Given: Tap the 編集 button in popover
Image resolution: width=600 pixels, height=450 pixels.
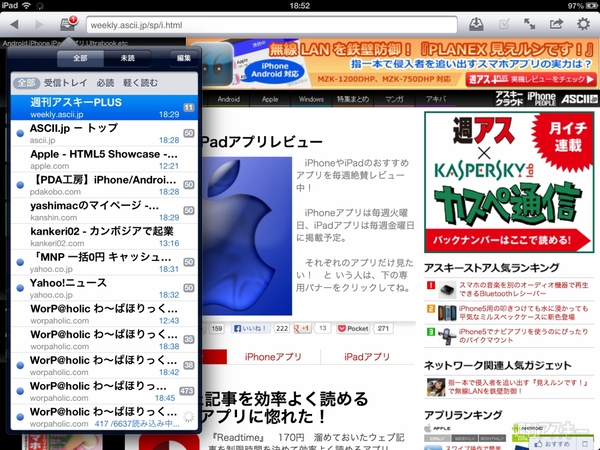Looking at the screenshot, I should (184, 58).
